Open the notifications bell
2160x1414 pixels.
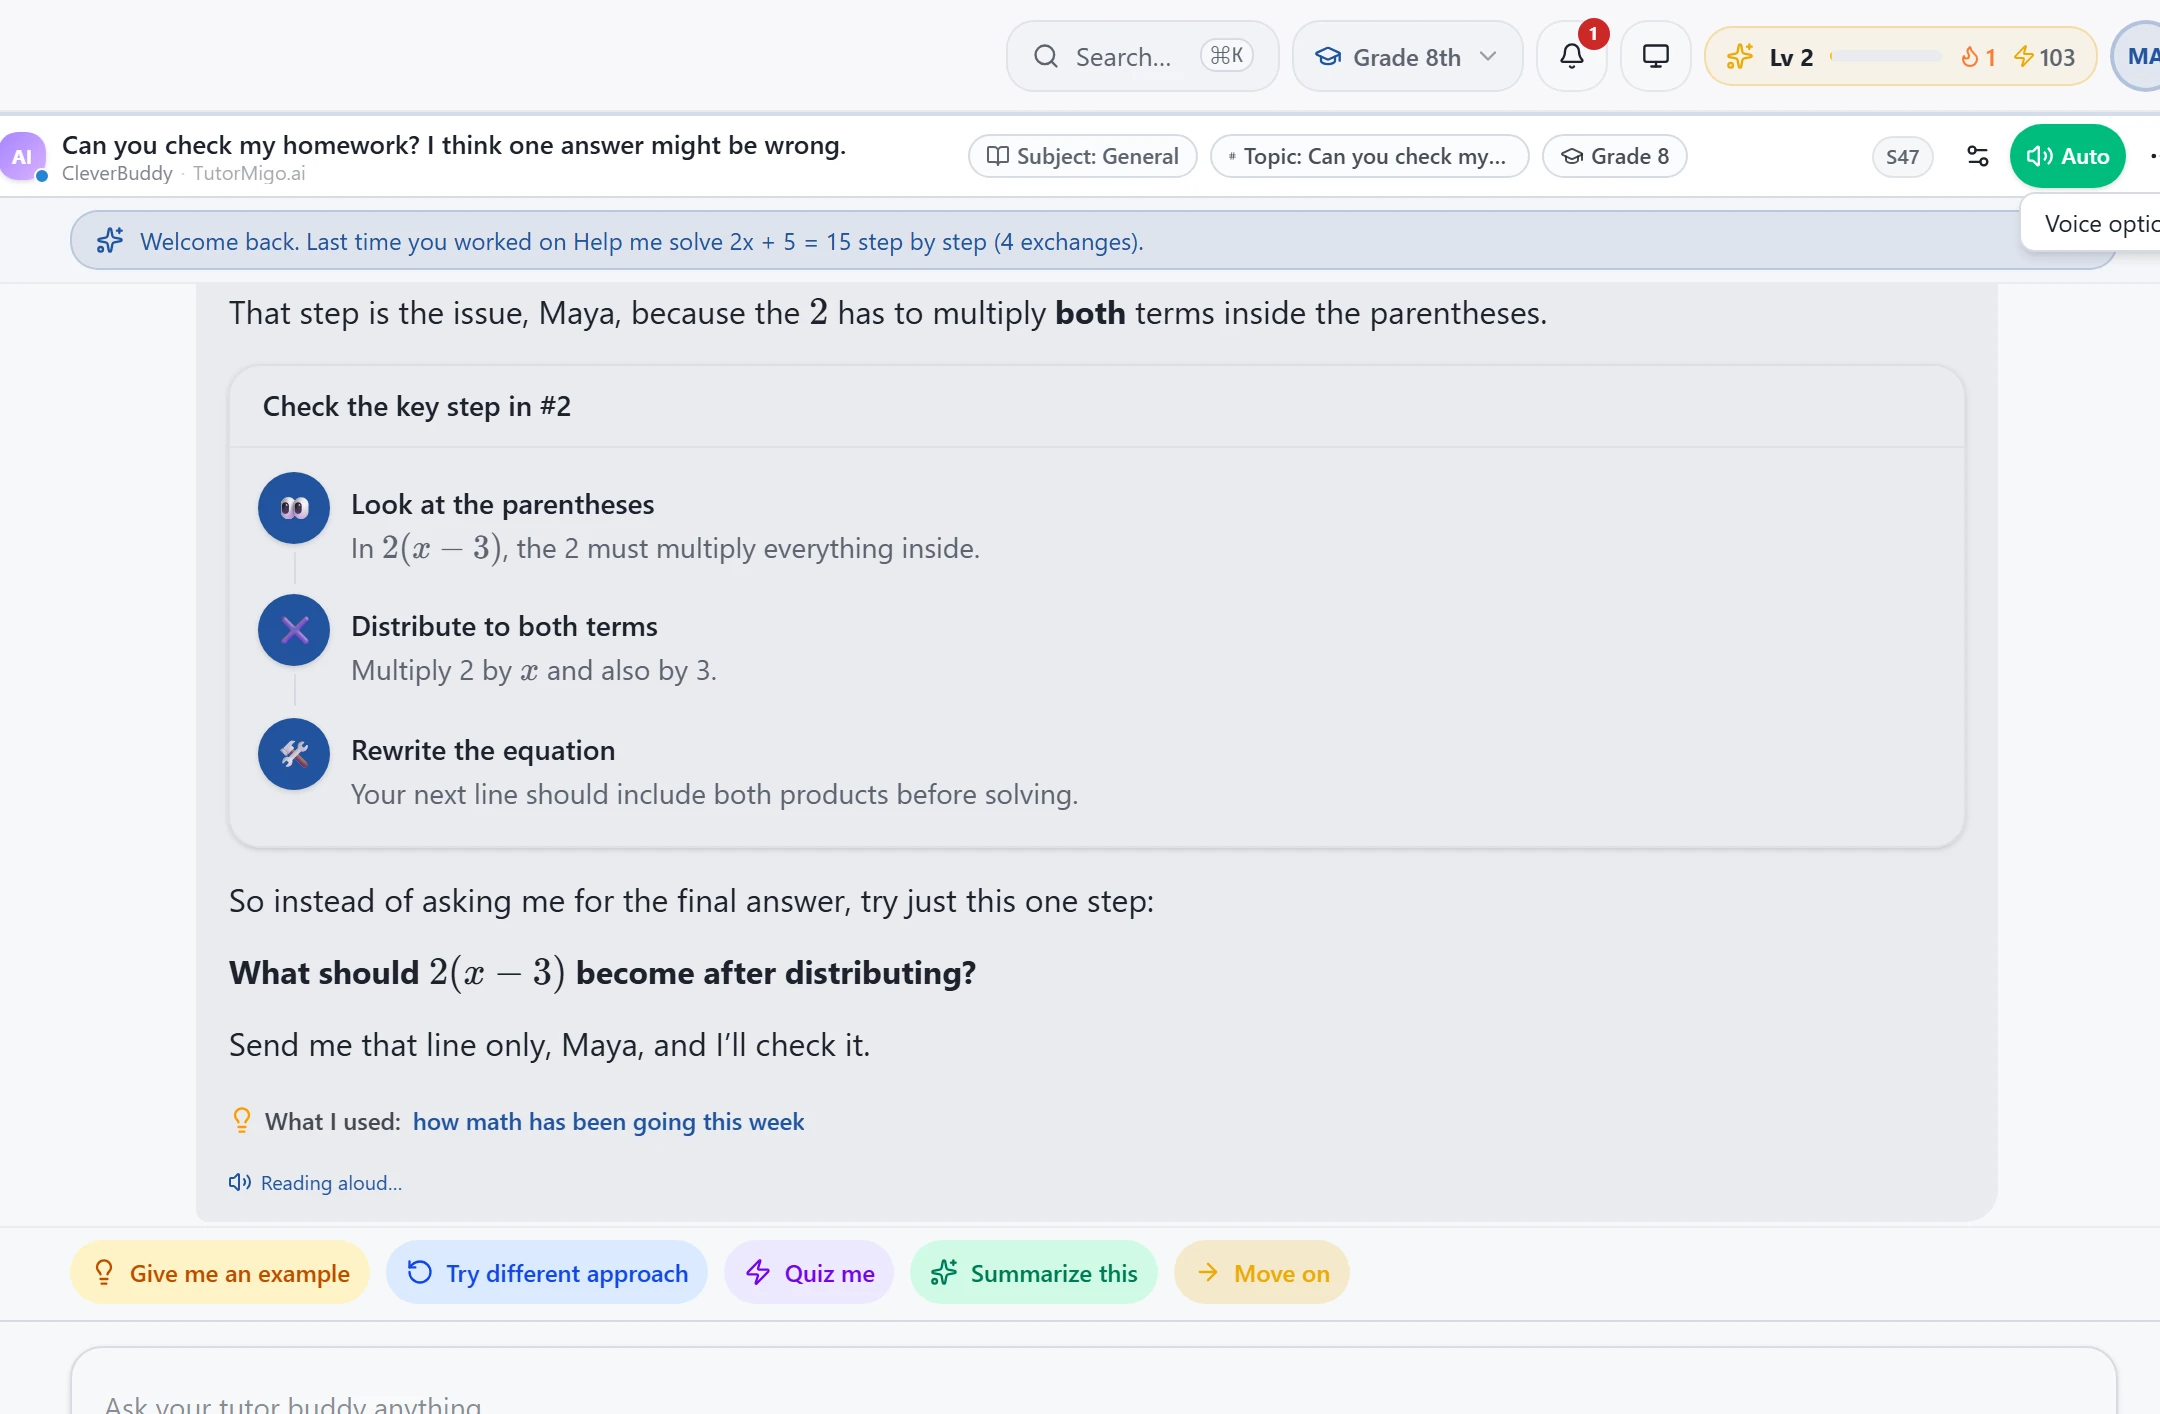pos(1571,57)
